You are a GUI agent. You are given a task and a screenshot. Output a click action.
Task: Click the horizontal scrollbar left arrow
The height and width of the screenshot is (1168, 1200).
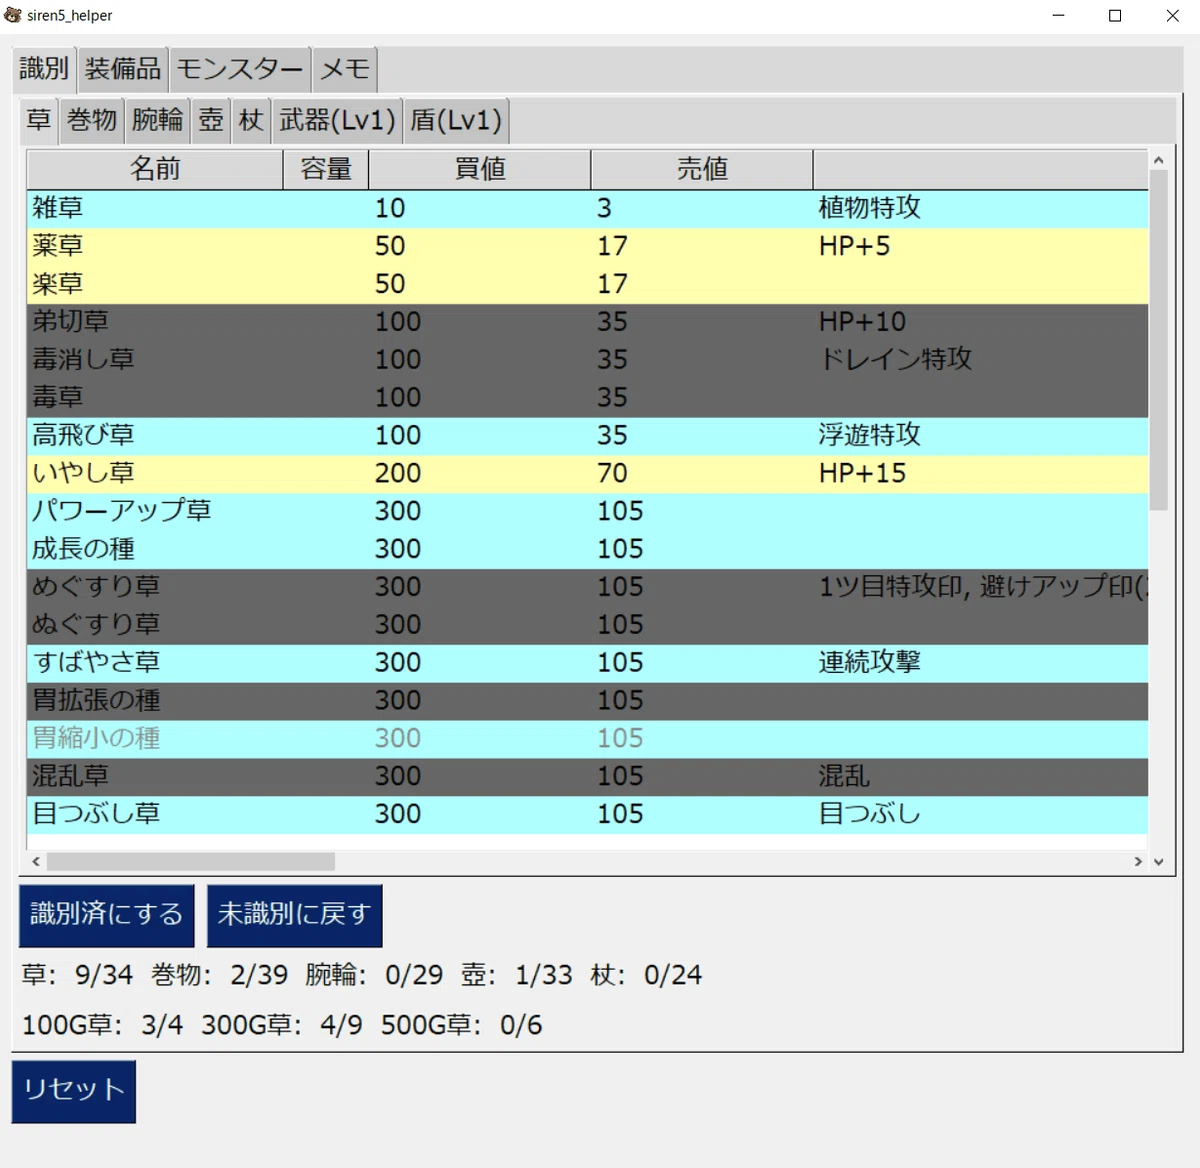coord(36,861)
